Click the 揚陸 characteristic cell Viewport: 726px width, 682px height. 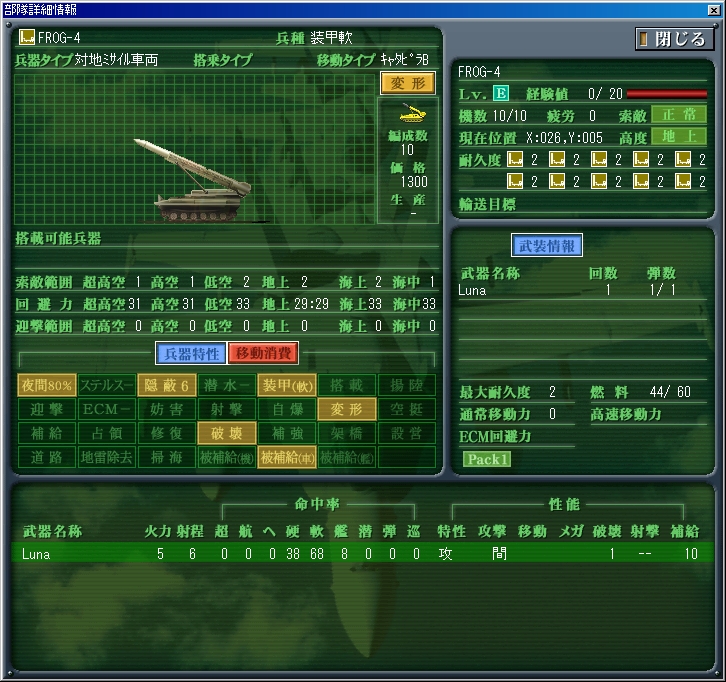click(x=407, y=385)
